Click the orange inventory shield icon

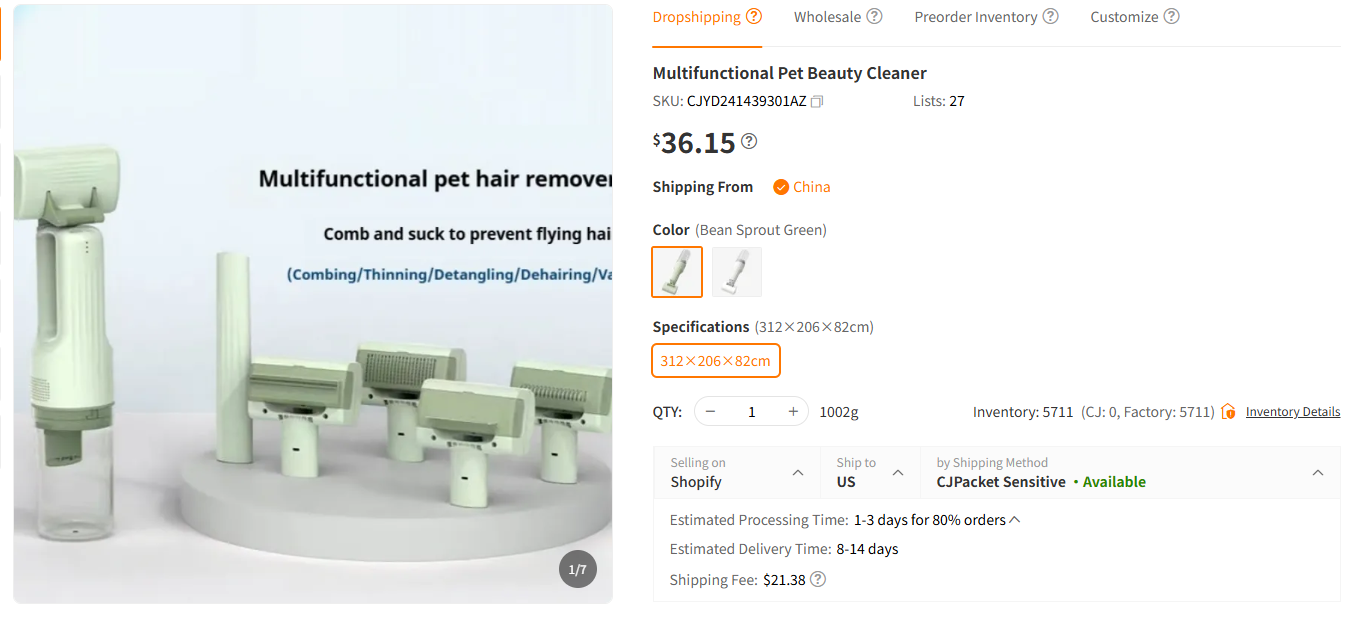(x=1228, y=411)
